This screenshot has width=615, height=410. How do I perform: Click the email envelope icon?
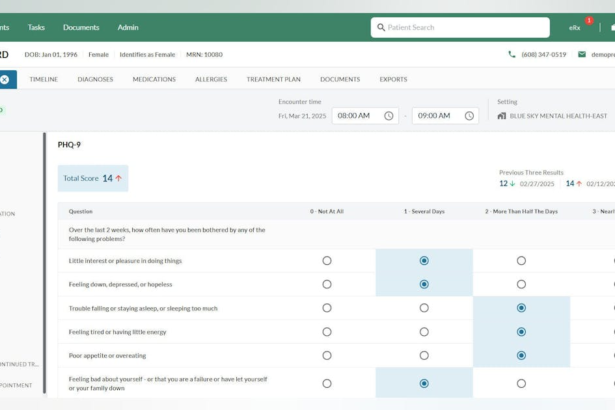(581, 54)
